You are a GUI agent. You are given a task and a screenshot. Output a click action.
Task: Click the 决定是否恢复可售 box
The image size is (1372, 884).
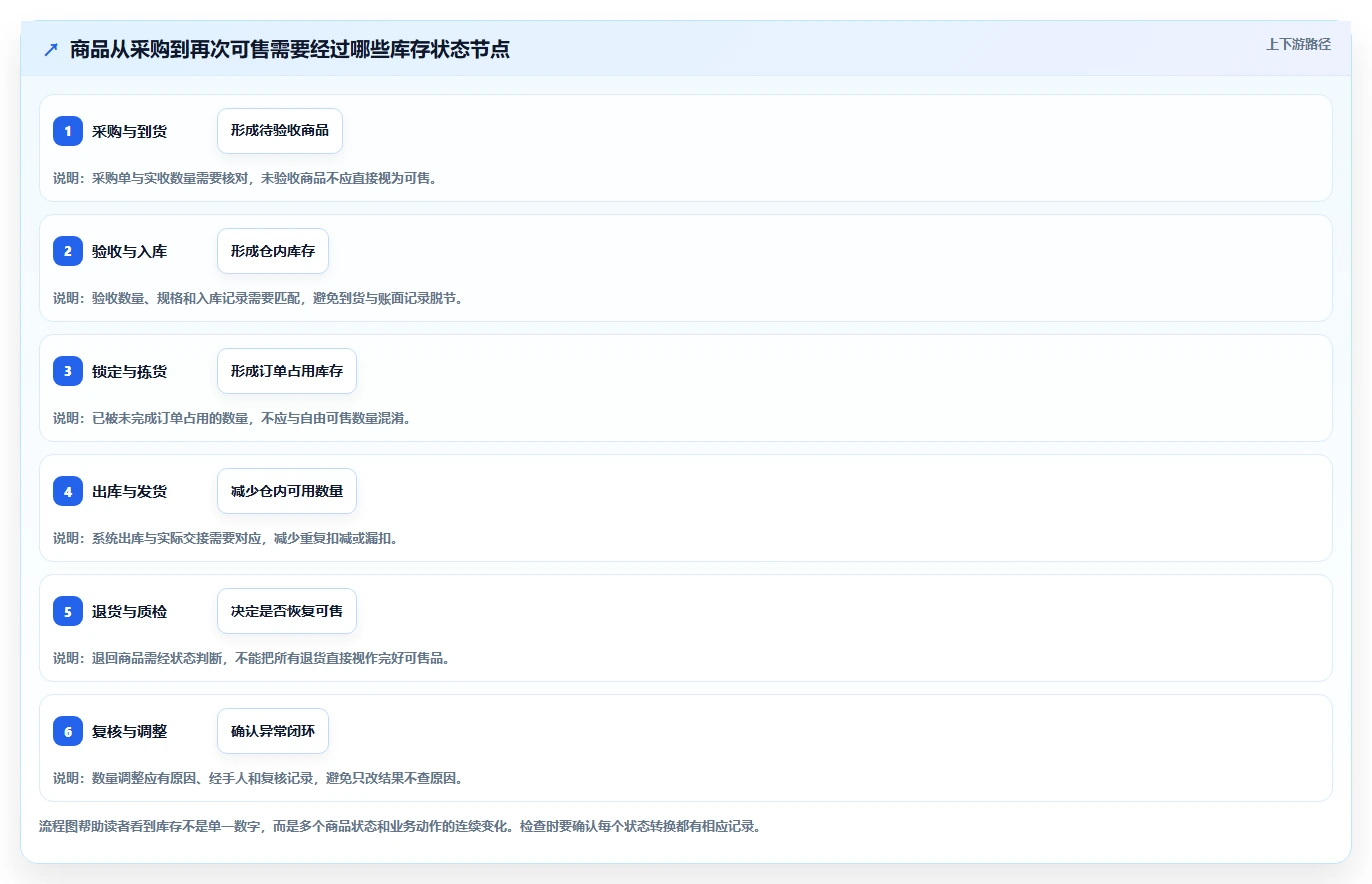pos(287,611)
